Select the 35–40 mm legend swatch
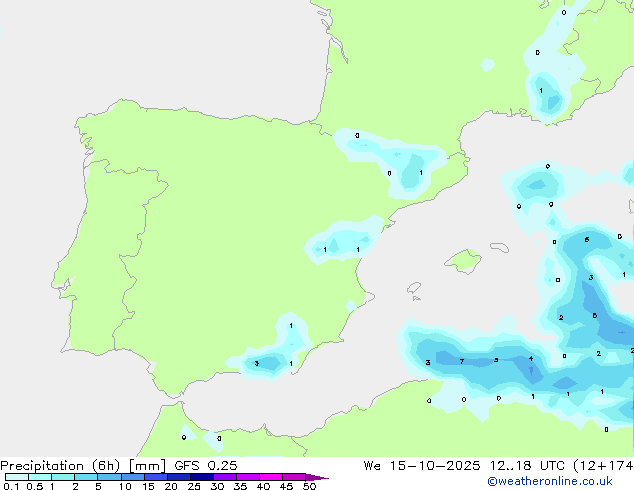This screenshot has height=490, width=634. click(248, 477)
